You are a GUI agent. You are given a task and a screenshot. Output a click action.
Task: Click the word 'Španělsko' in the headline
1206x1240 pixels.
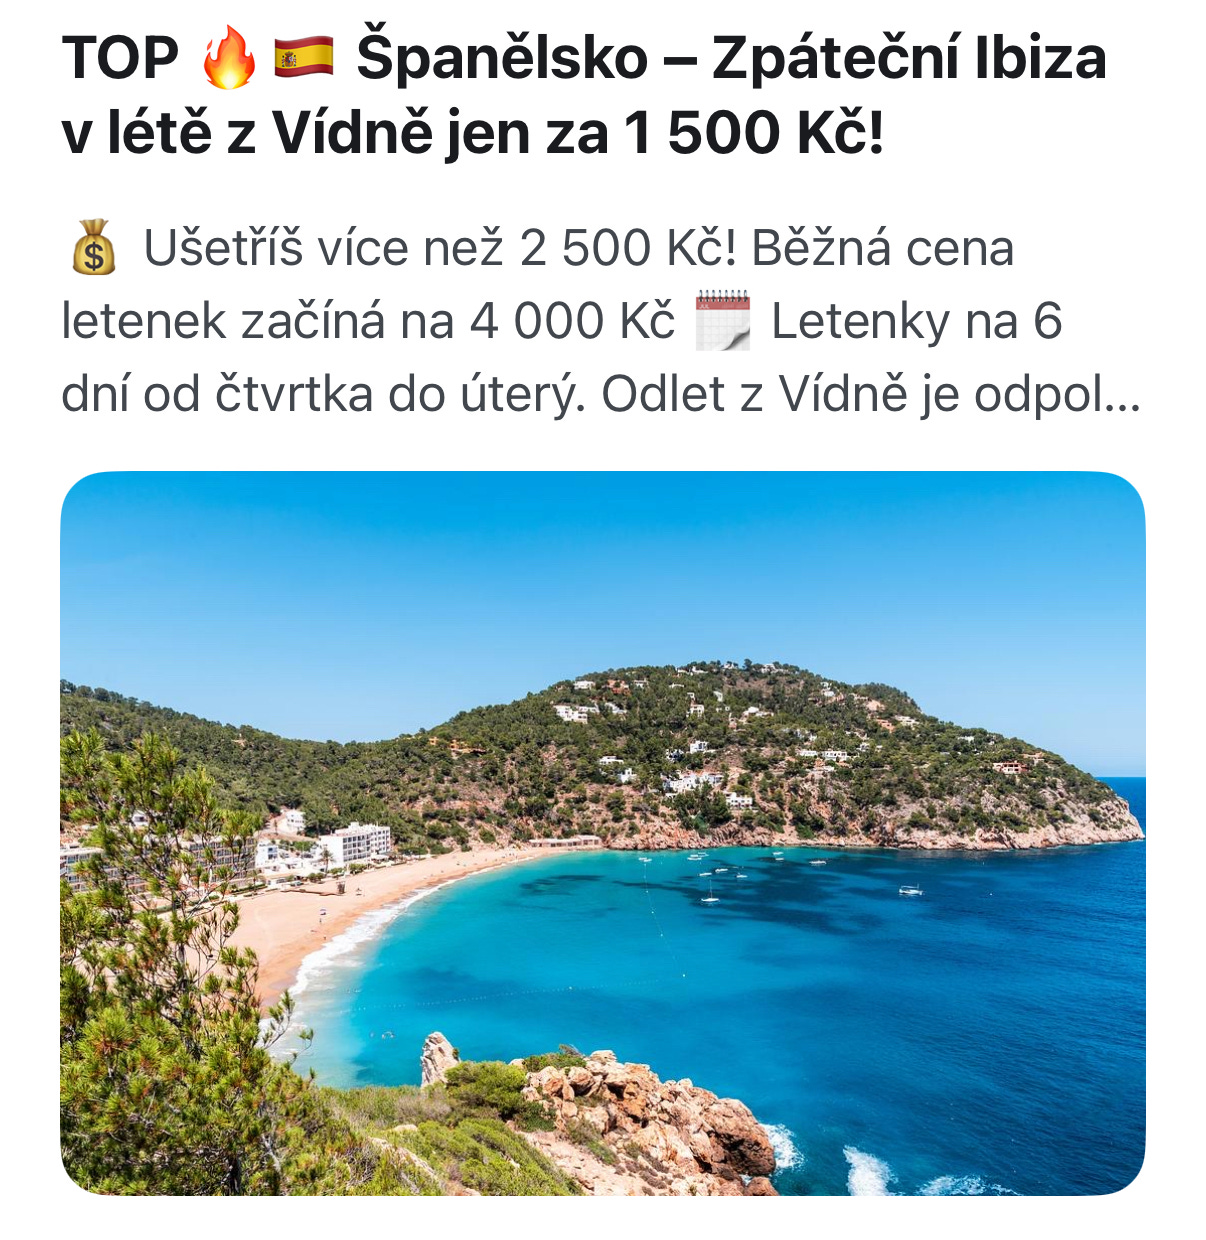[502, 58]
